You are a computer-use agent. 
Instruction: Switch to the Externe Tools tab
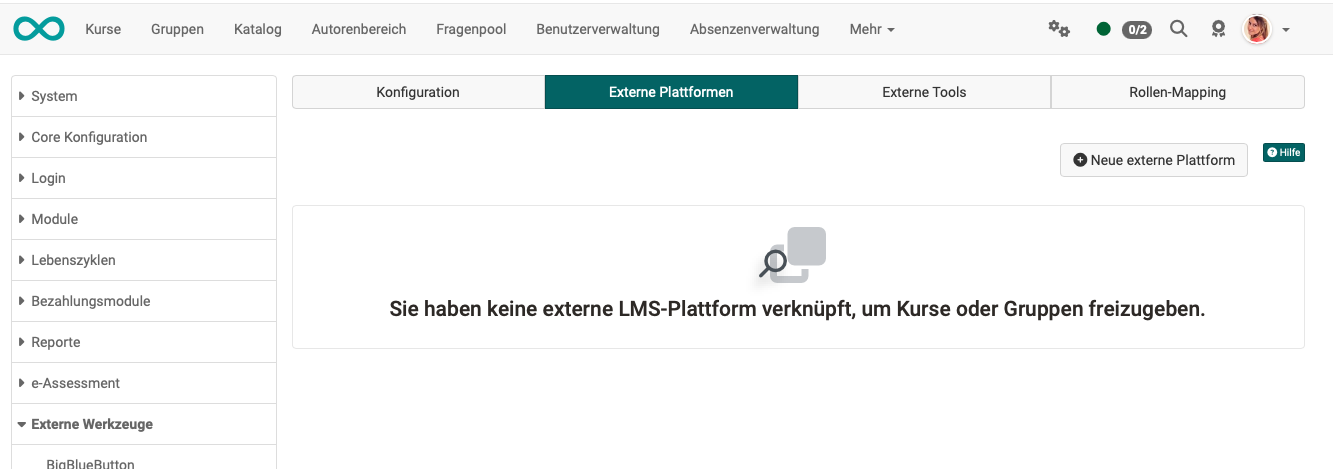point(924,92)
